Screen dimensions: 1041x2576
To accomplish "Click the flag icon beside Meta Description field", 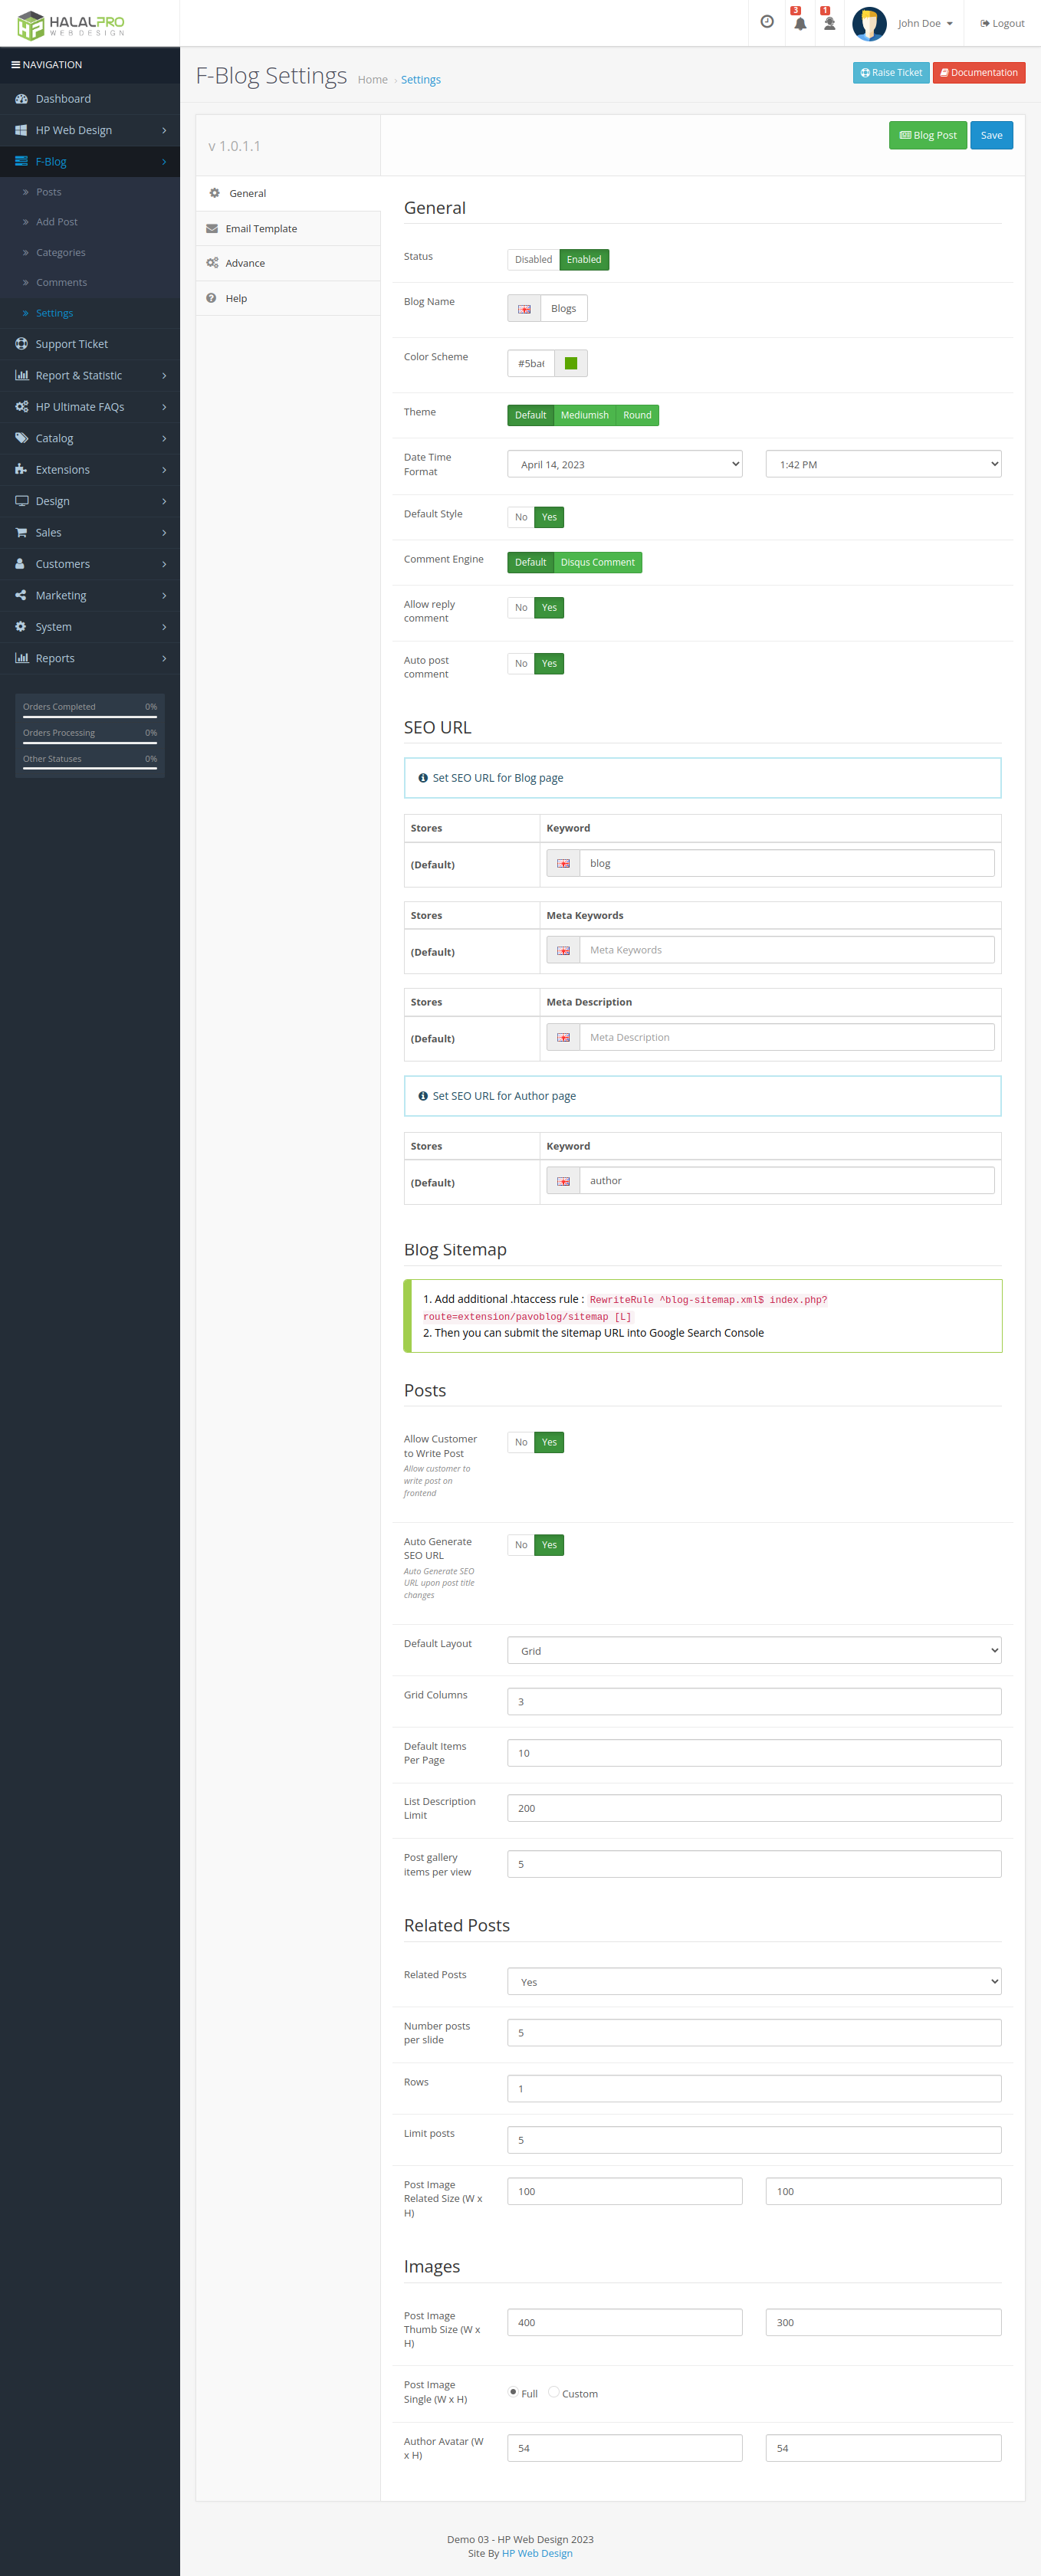I will coord(563,1037).
